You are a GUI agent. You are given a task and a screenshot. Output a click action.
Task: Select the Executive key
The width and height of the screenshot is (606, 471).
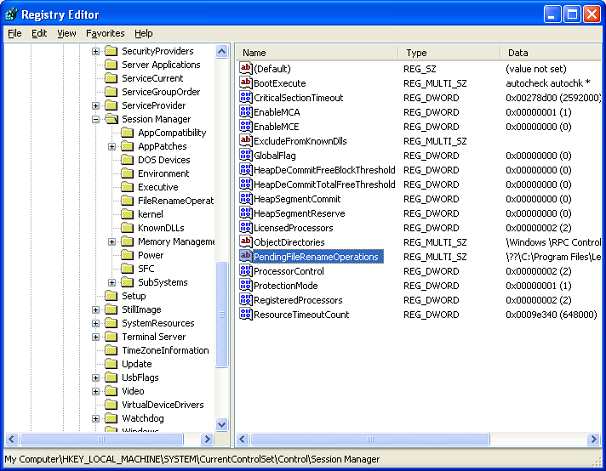[158, 187]
